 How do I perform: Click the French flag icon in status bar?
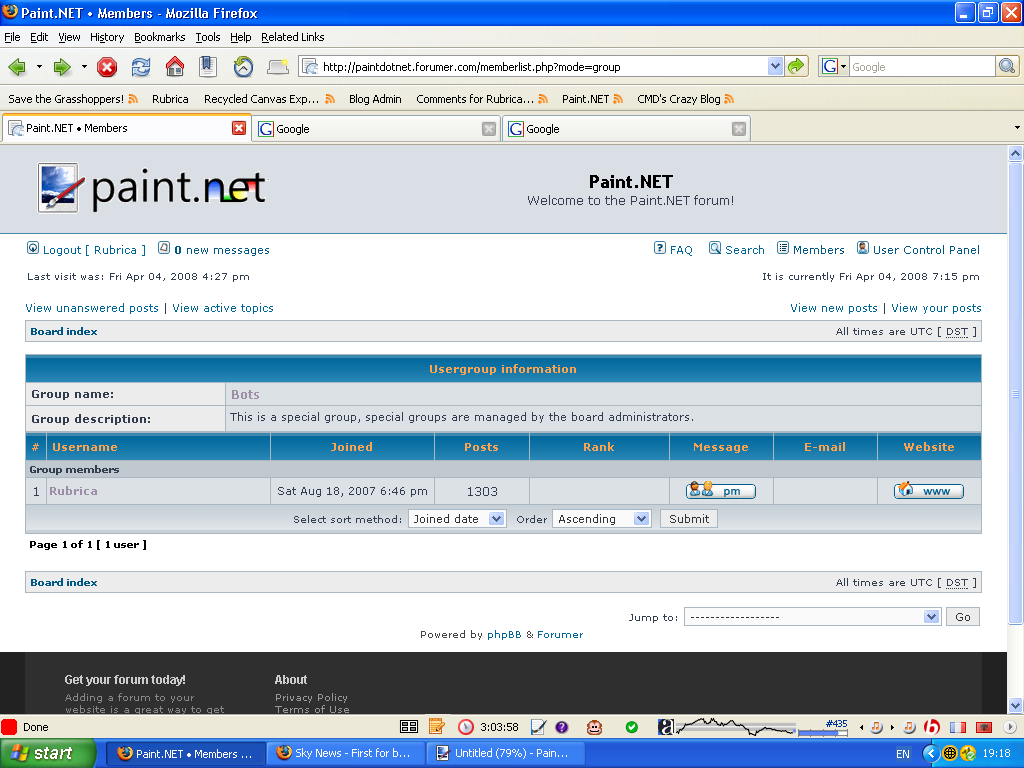pos(958,727)
